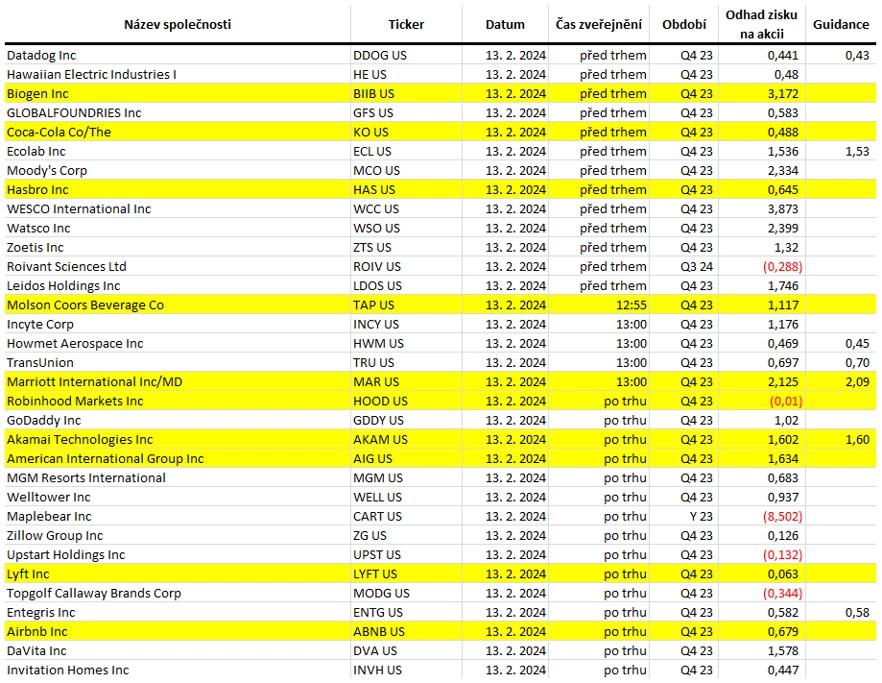
Task: Click the Marriott International Inc/MD row name
Action: (94, 382)
